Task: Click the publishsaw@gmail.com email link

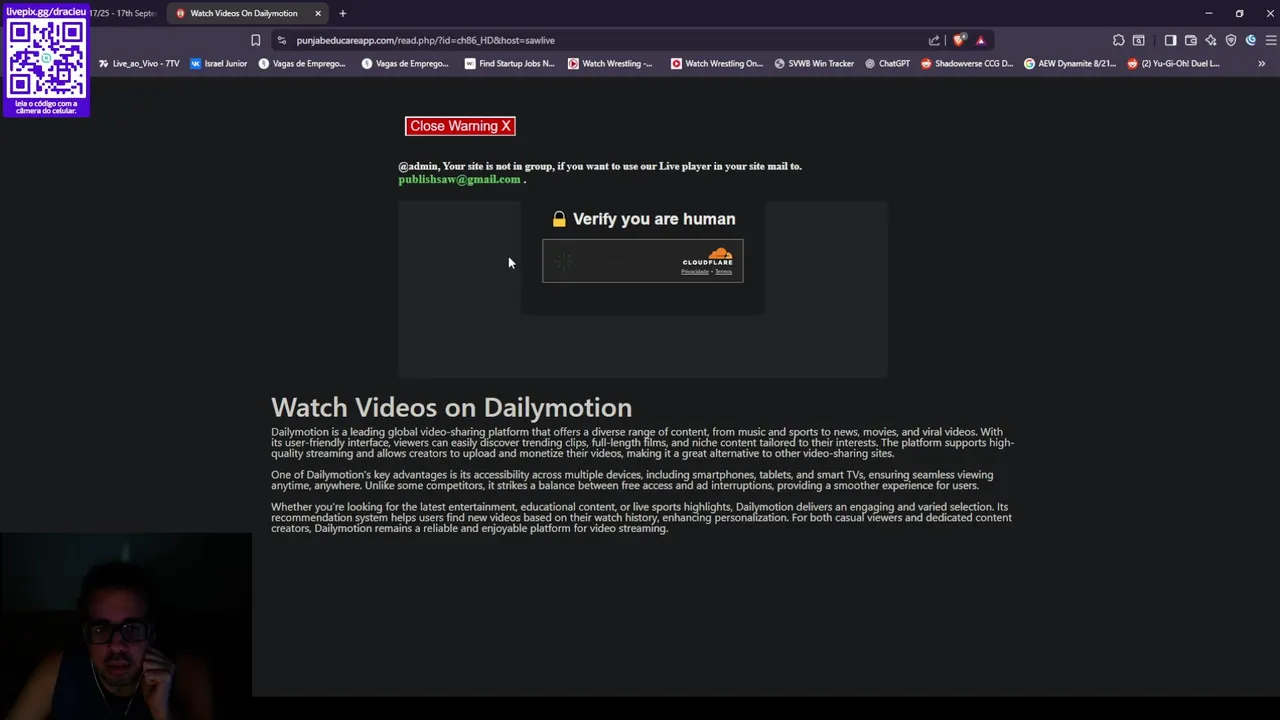Action: [459, 179]
